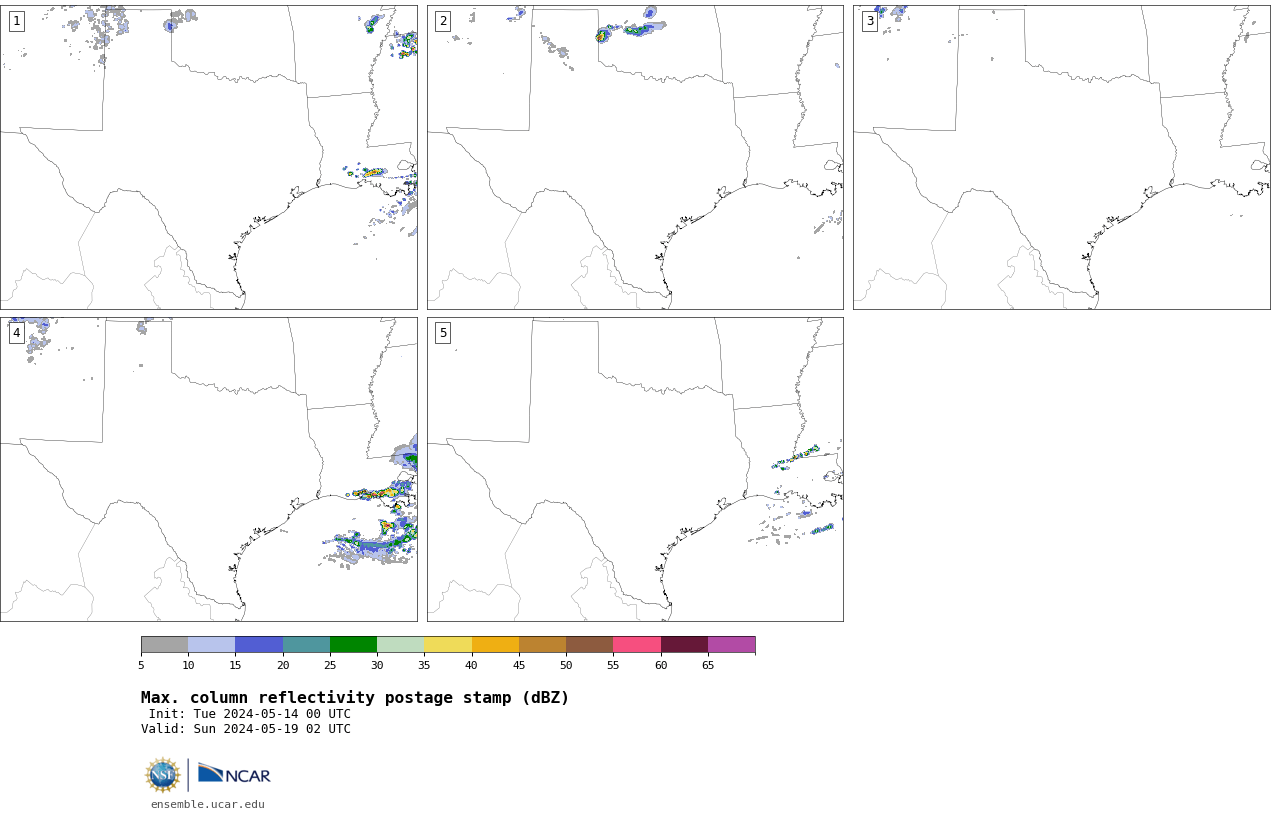Open ensemble member 2 reflectivity map
Image resolution: width=1280 pixels, height=815 pixels.
pos(635,157)
